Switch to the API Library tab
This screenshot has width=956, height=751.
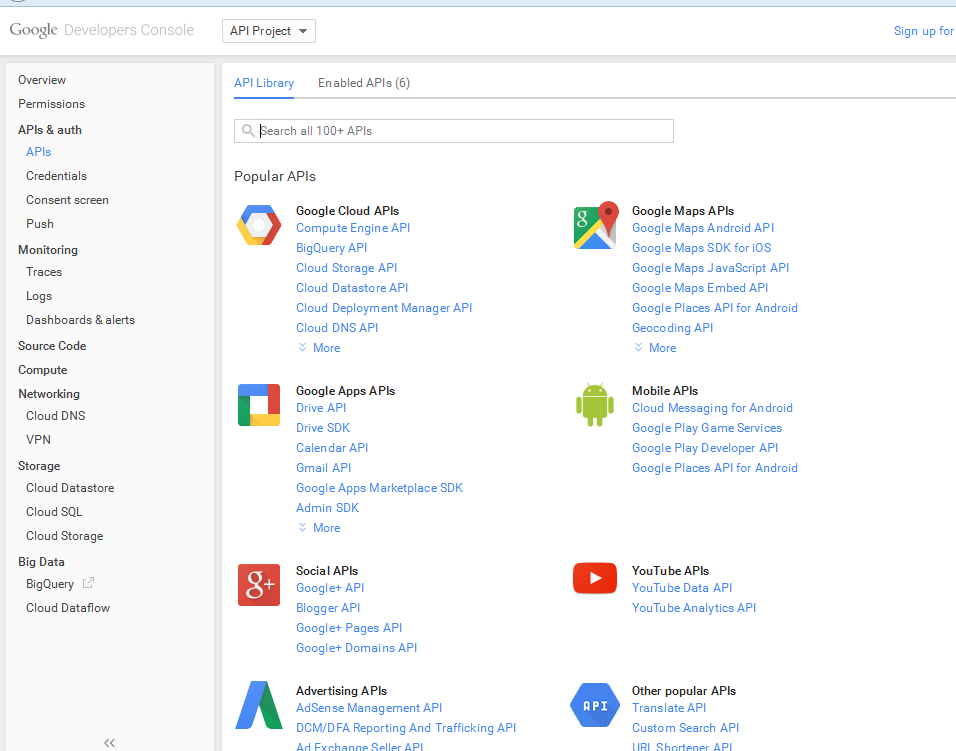click(264, 83)
